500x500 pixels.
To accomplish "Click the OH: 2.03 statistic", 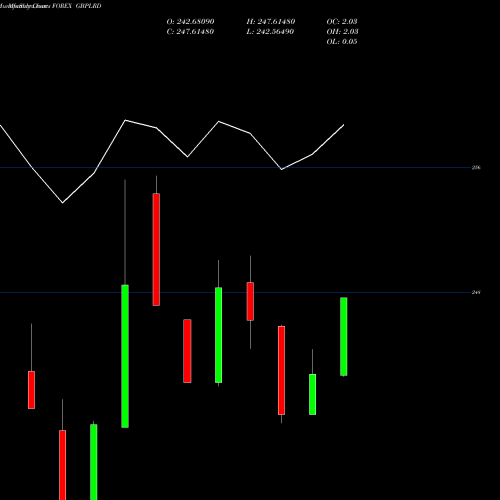I will [x=342, y=32].
